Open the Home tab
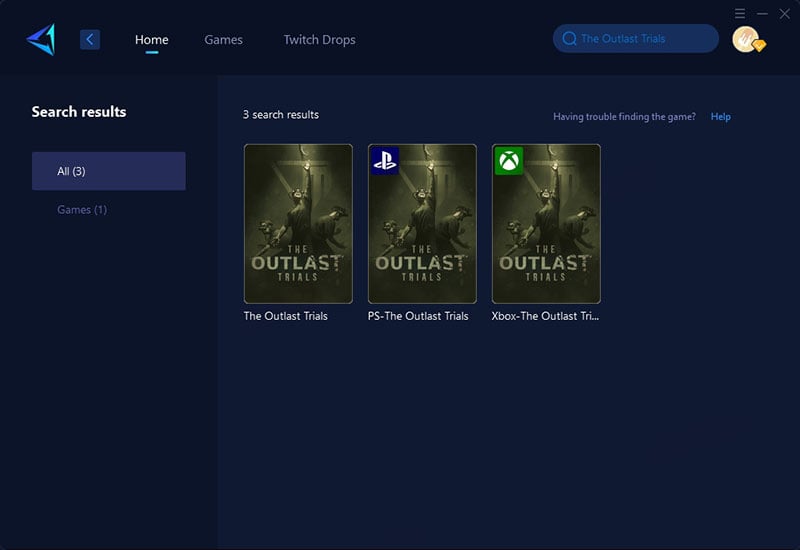 [152, 39]
